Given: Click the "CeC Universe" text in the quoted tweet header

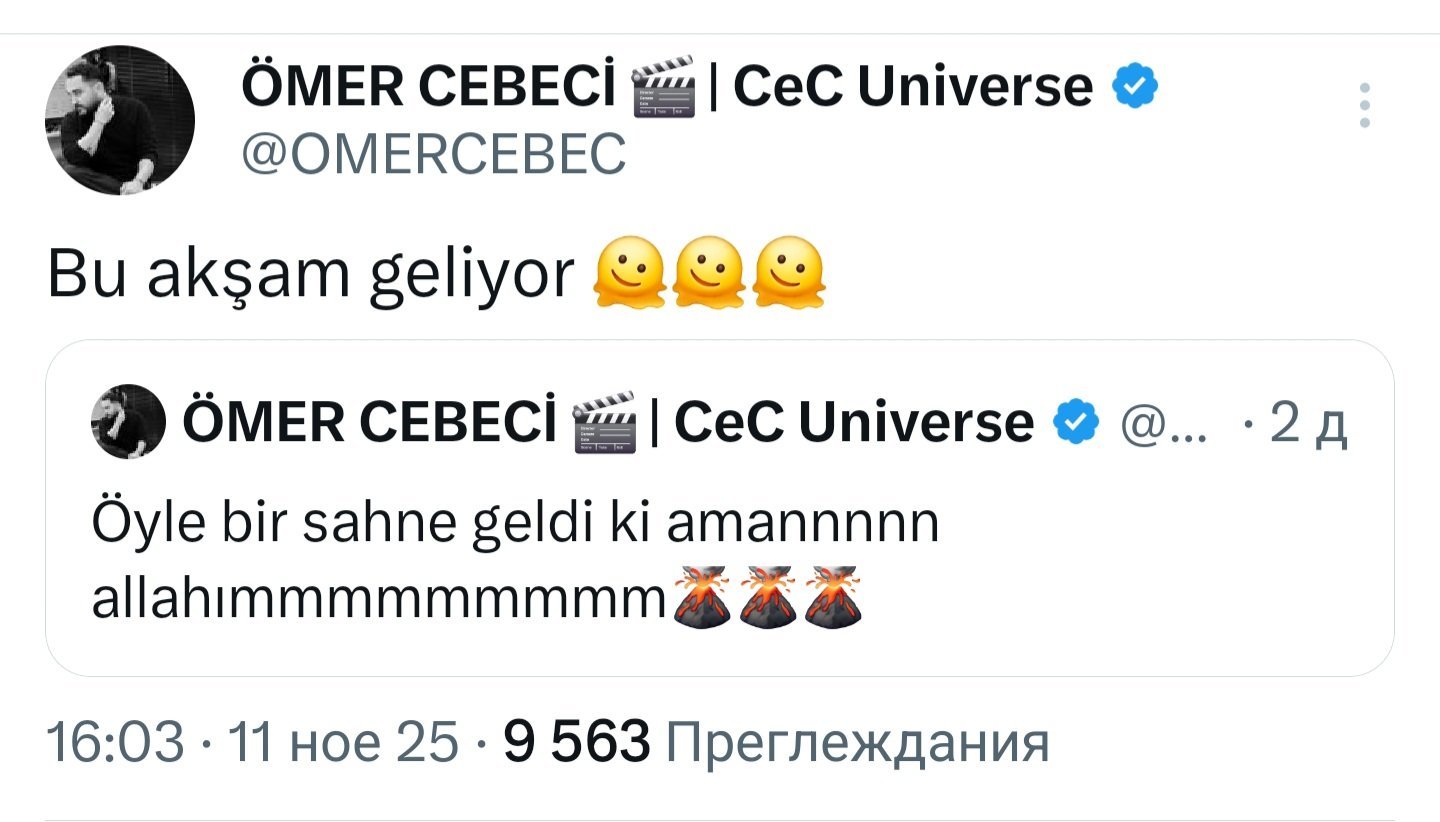Looking at the screenshot, I should point(854,423).
